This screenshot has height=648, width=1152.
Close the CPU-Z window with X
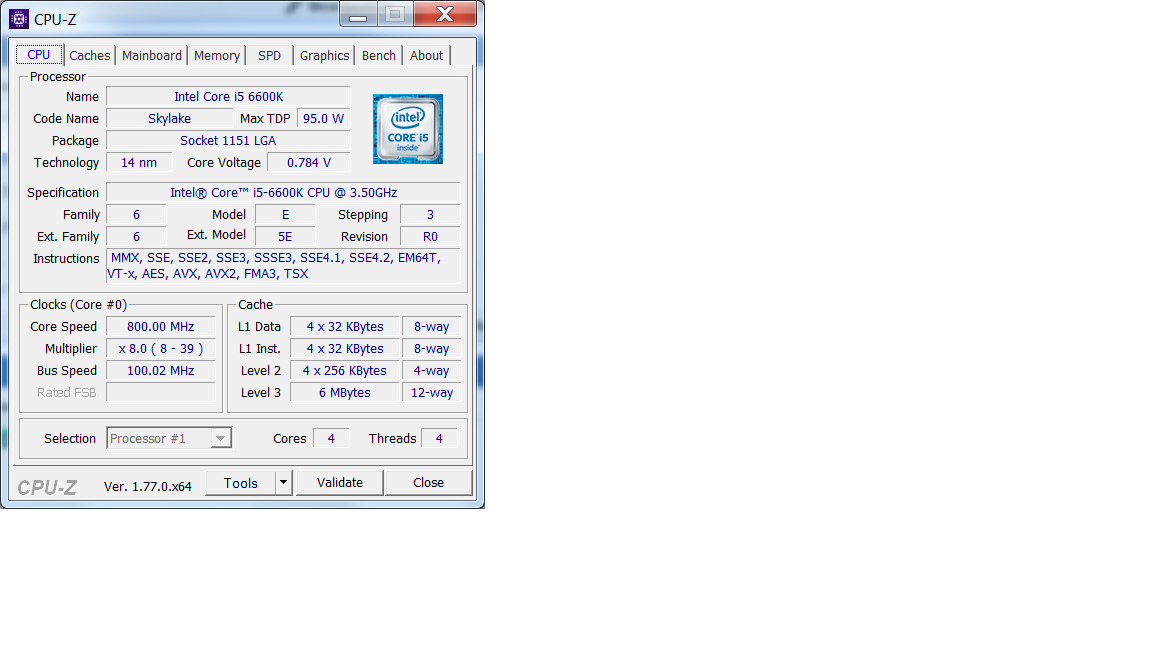click(444, 14)
